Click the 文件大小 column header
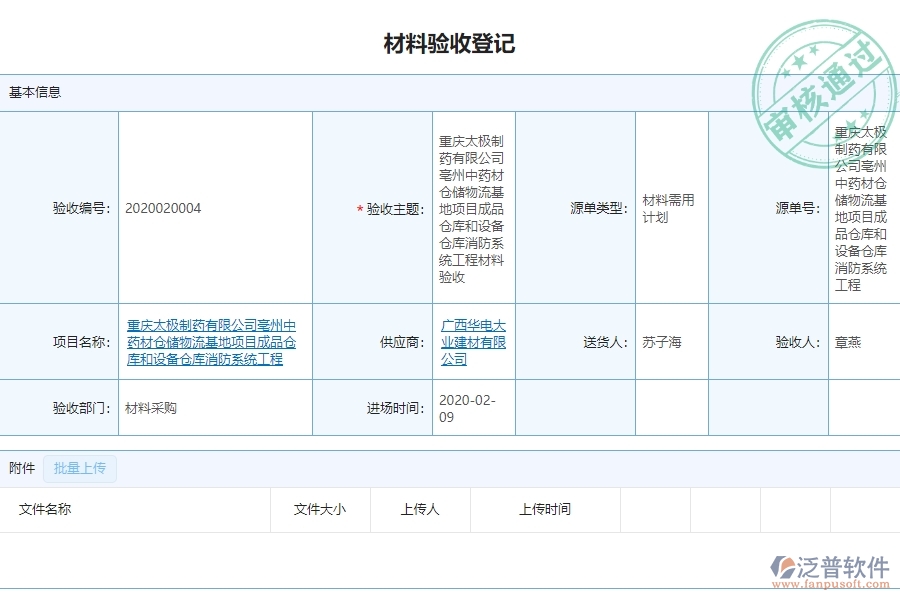The height and width of the screenshot is (600, 900). (318, 509)
